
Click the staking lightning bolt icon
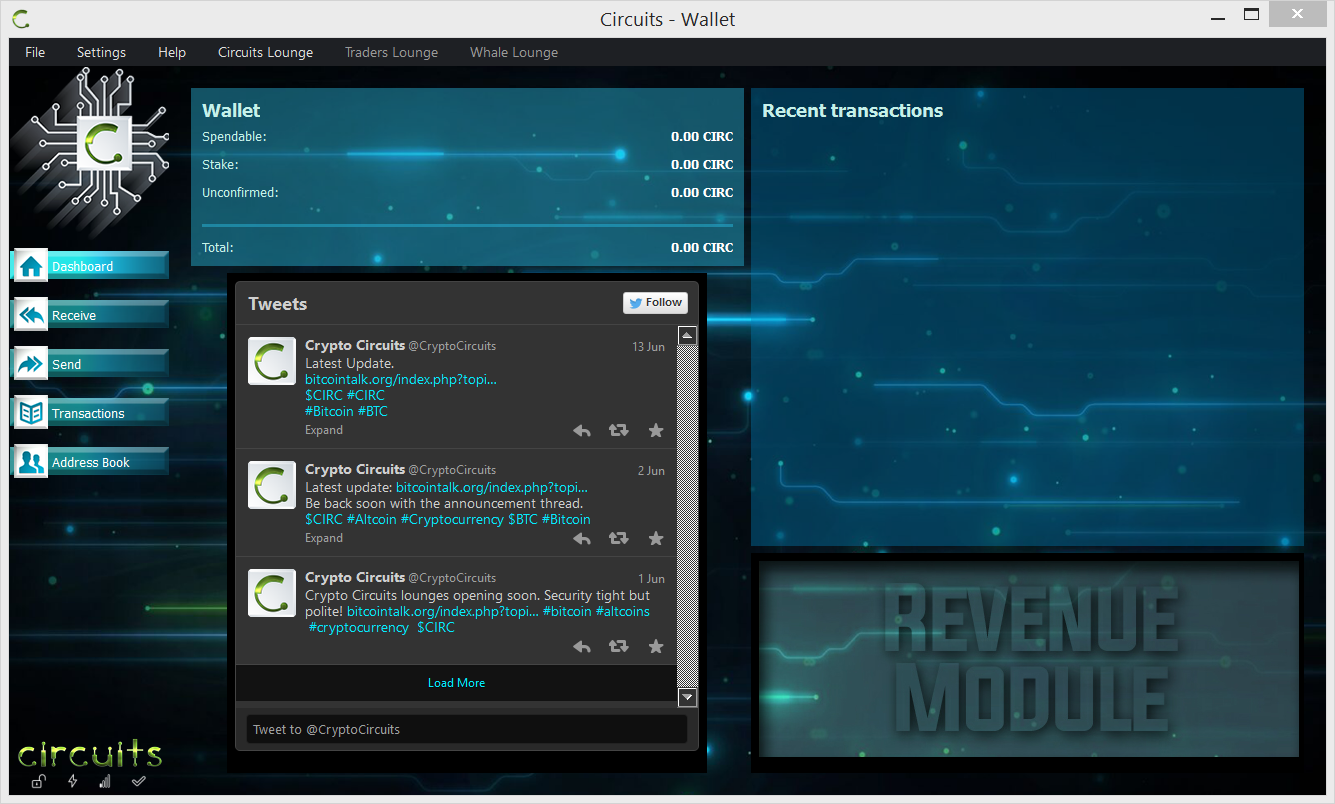72,781
